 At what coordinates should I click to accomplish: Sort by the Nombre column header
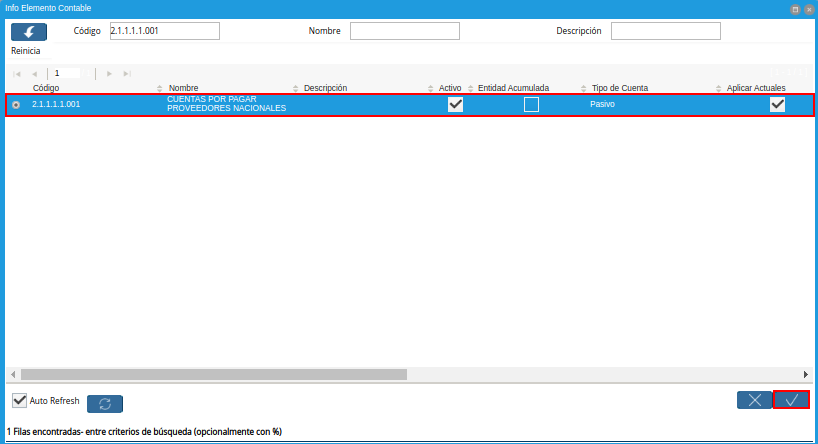pos(183,88)
